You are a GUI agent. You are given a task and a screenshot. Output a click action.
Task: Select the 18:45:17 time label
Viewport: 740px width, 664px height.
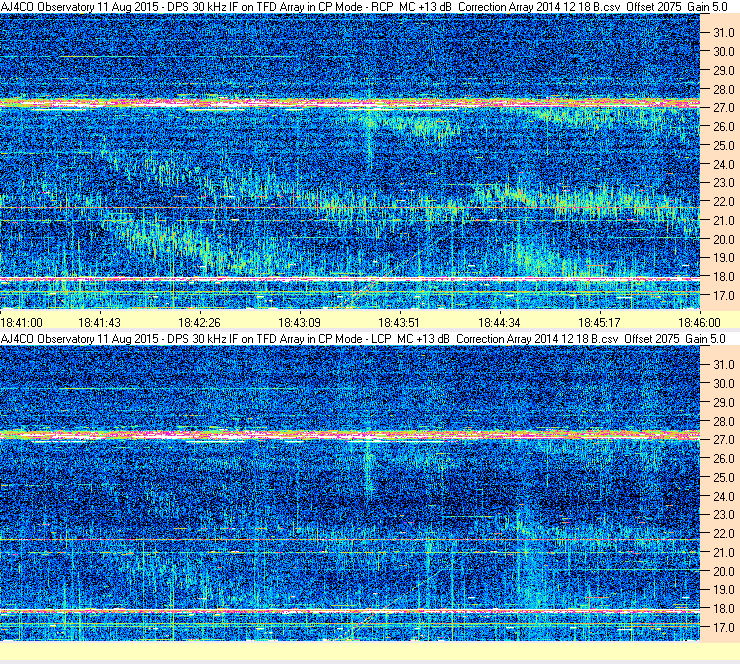[599, 323]
